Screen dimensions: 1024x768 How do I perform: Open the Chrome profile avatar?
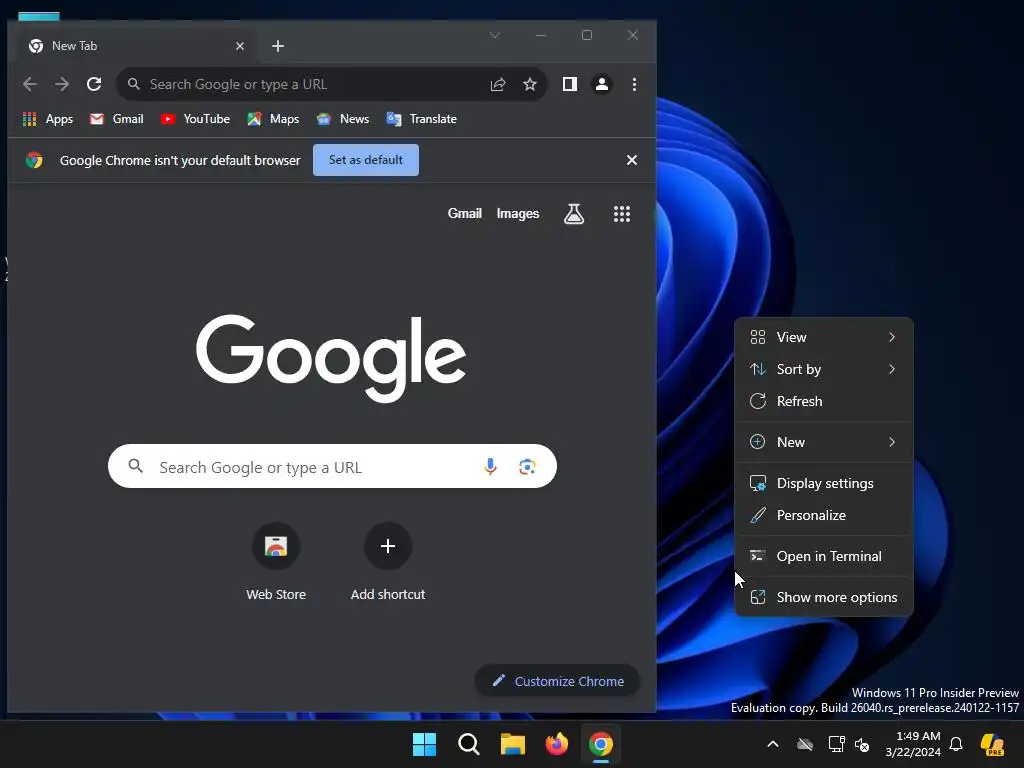(x=601, y=84)
